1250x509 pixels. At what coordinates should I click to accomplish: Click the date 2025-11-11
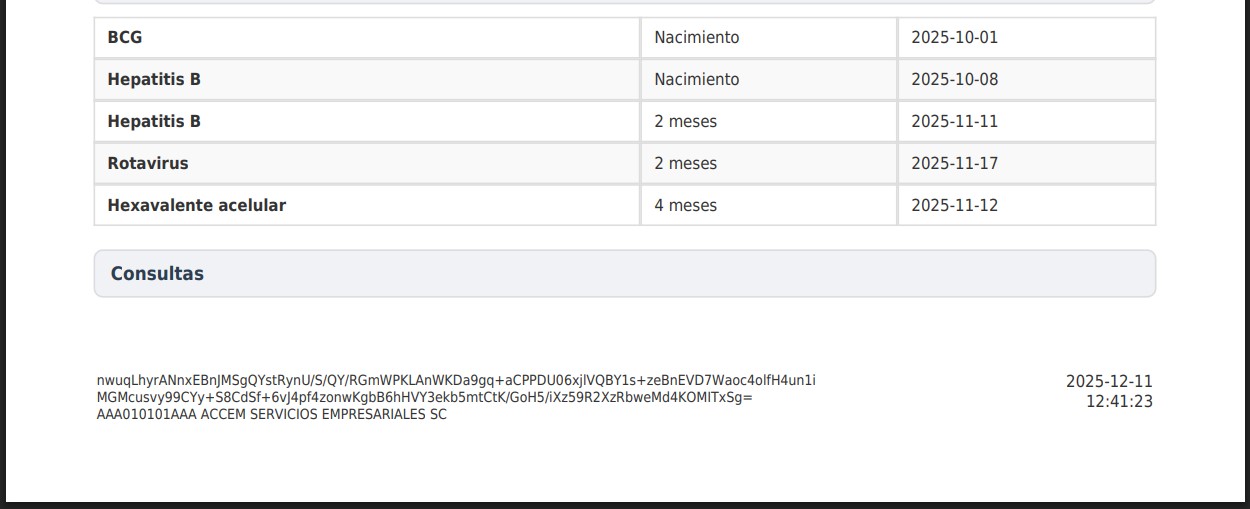[x=954, y=122]
